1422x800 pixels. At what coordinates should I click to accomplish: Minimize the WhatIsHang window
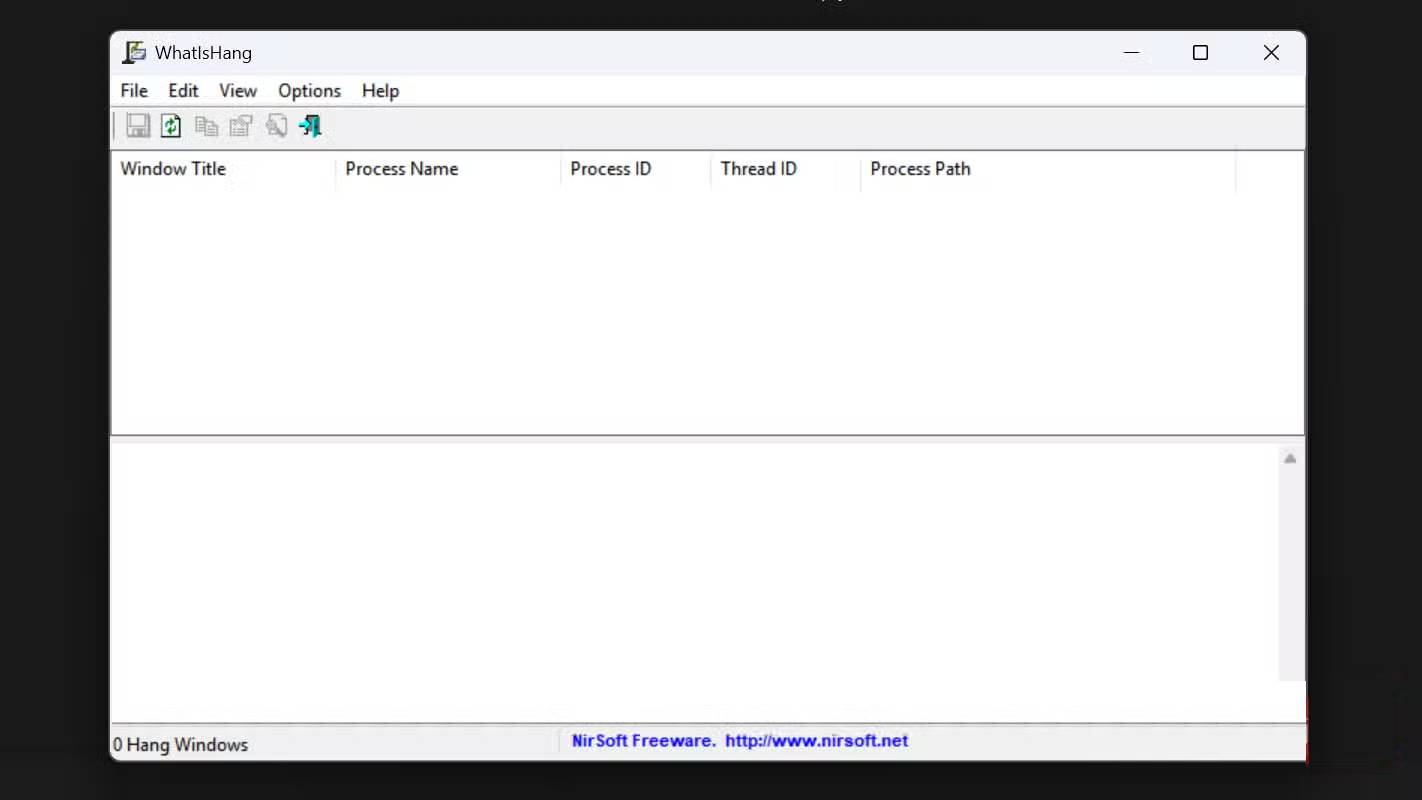tap(1132, 53)
